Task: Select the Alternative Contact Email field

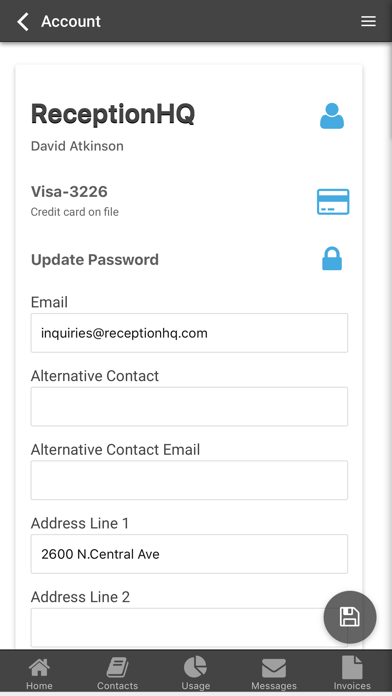Action: click(x=189, y=480)
